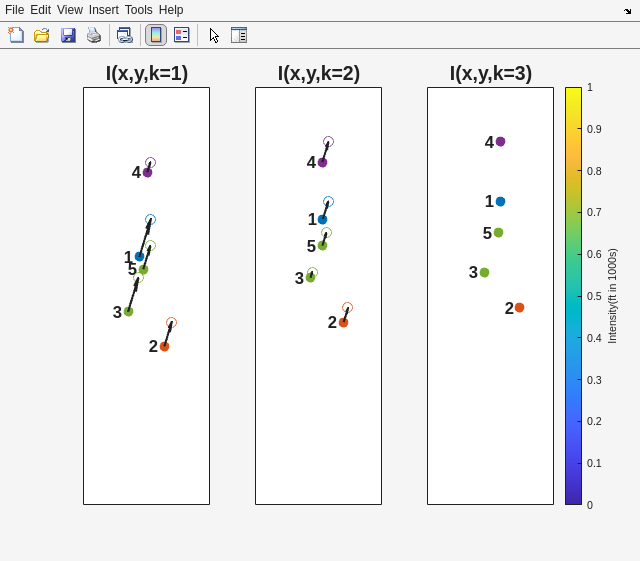Expand the Insert menu
The height and width of the screenshot is (561, 640).
coord(103,10)
